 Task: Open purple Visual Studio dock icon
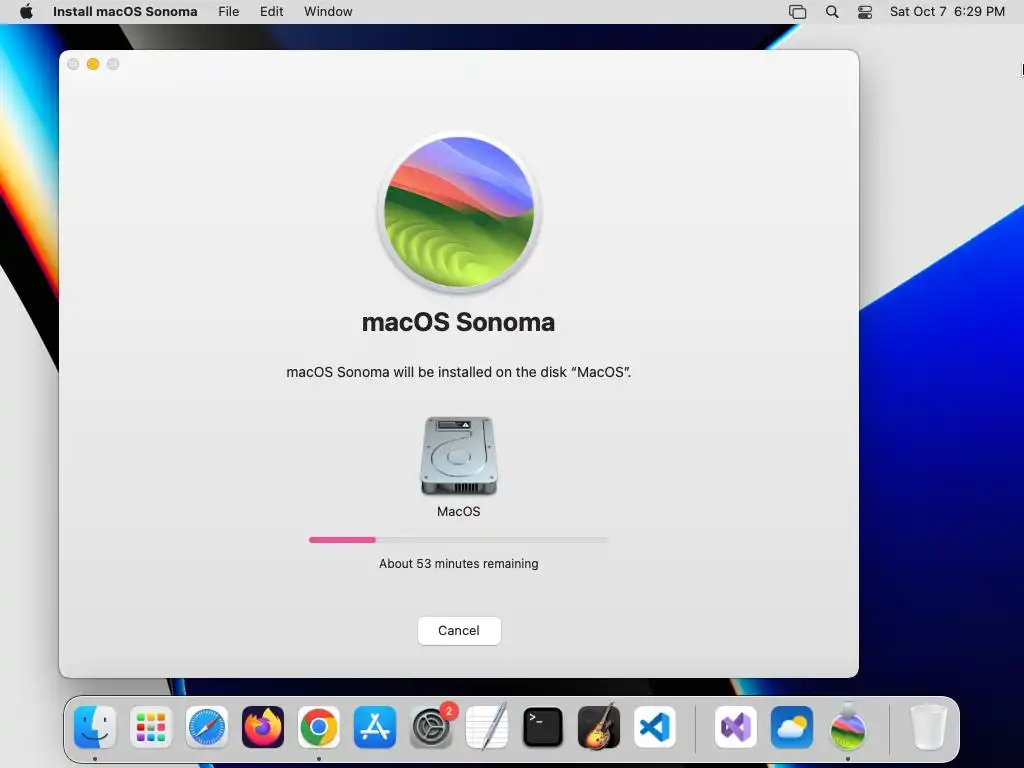click(x=736, y=727)
